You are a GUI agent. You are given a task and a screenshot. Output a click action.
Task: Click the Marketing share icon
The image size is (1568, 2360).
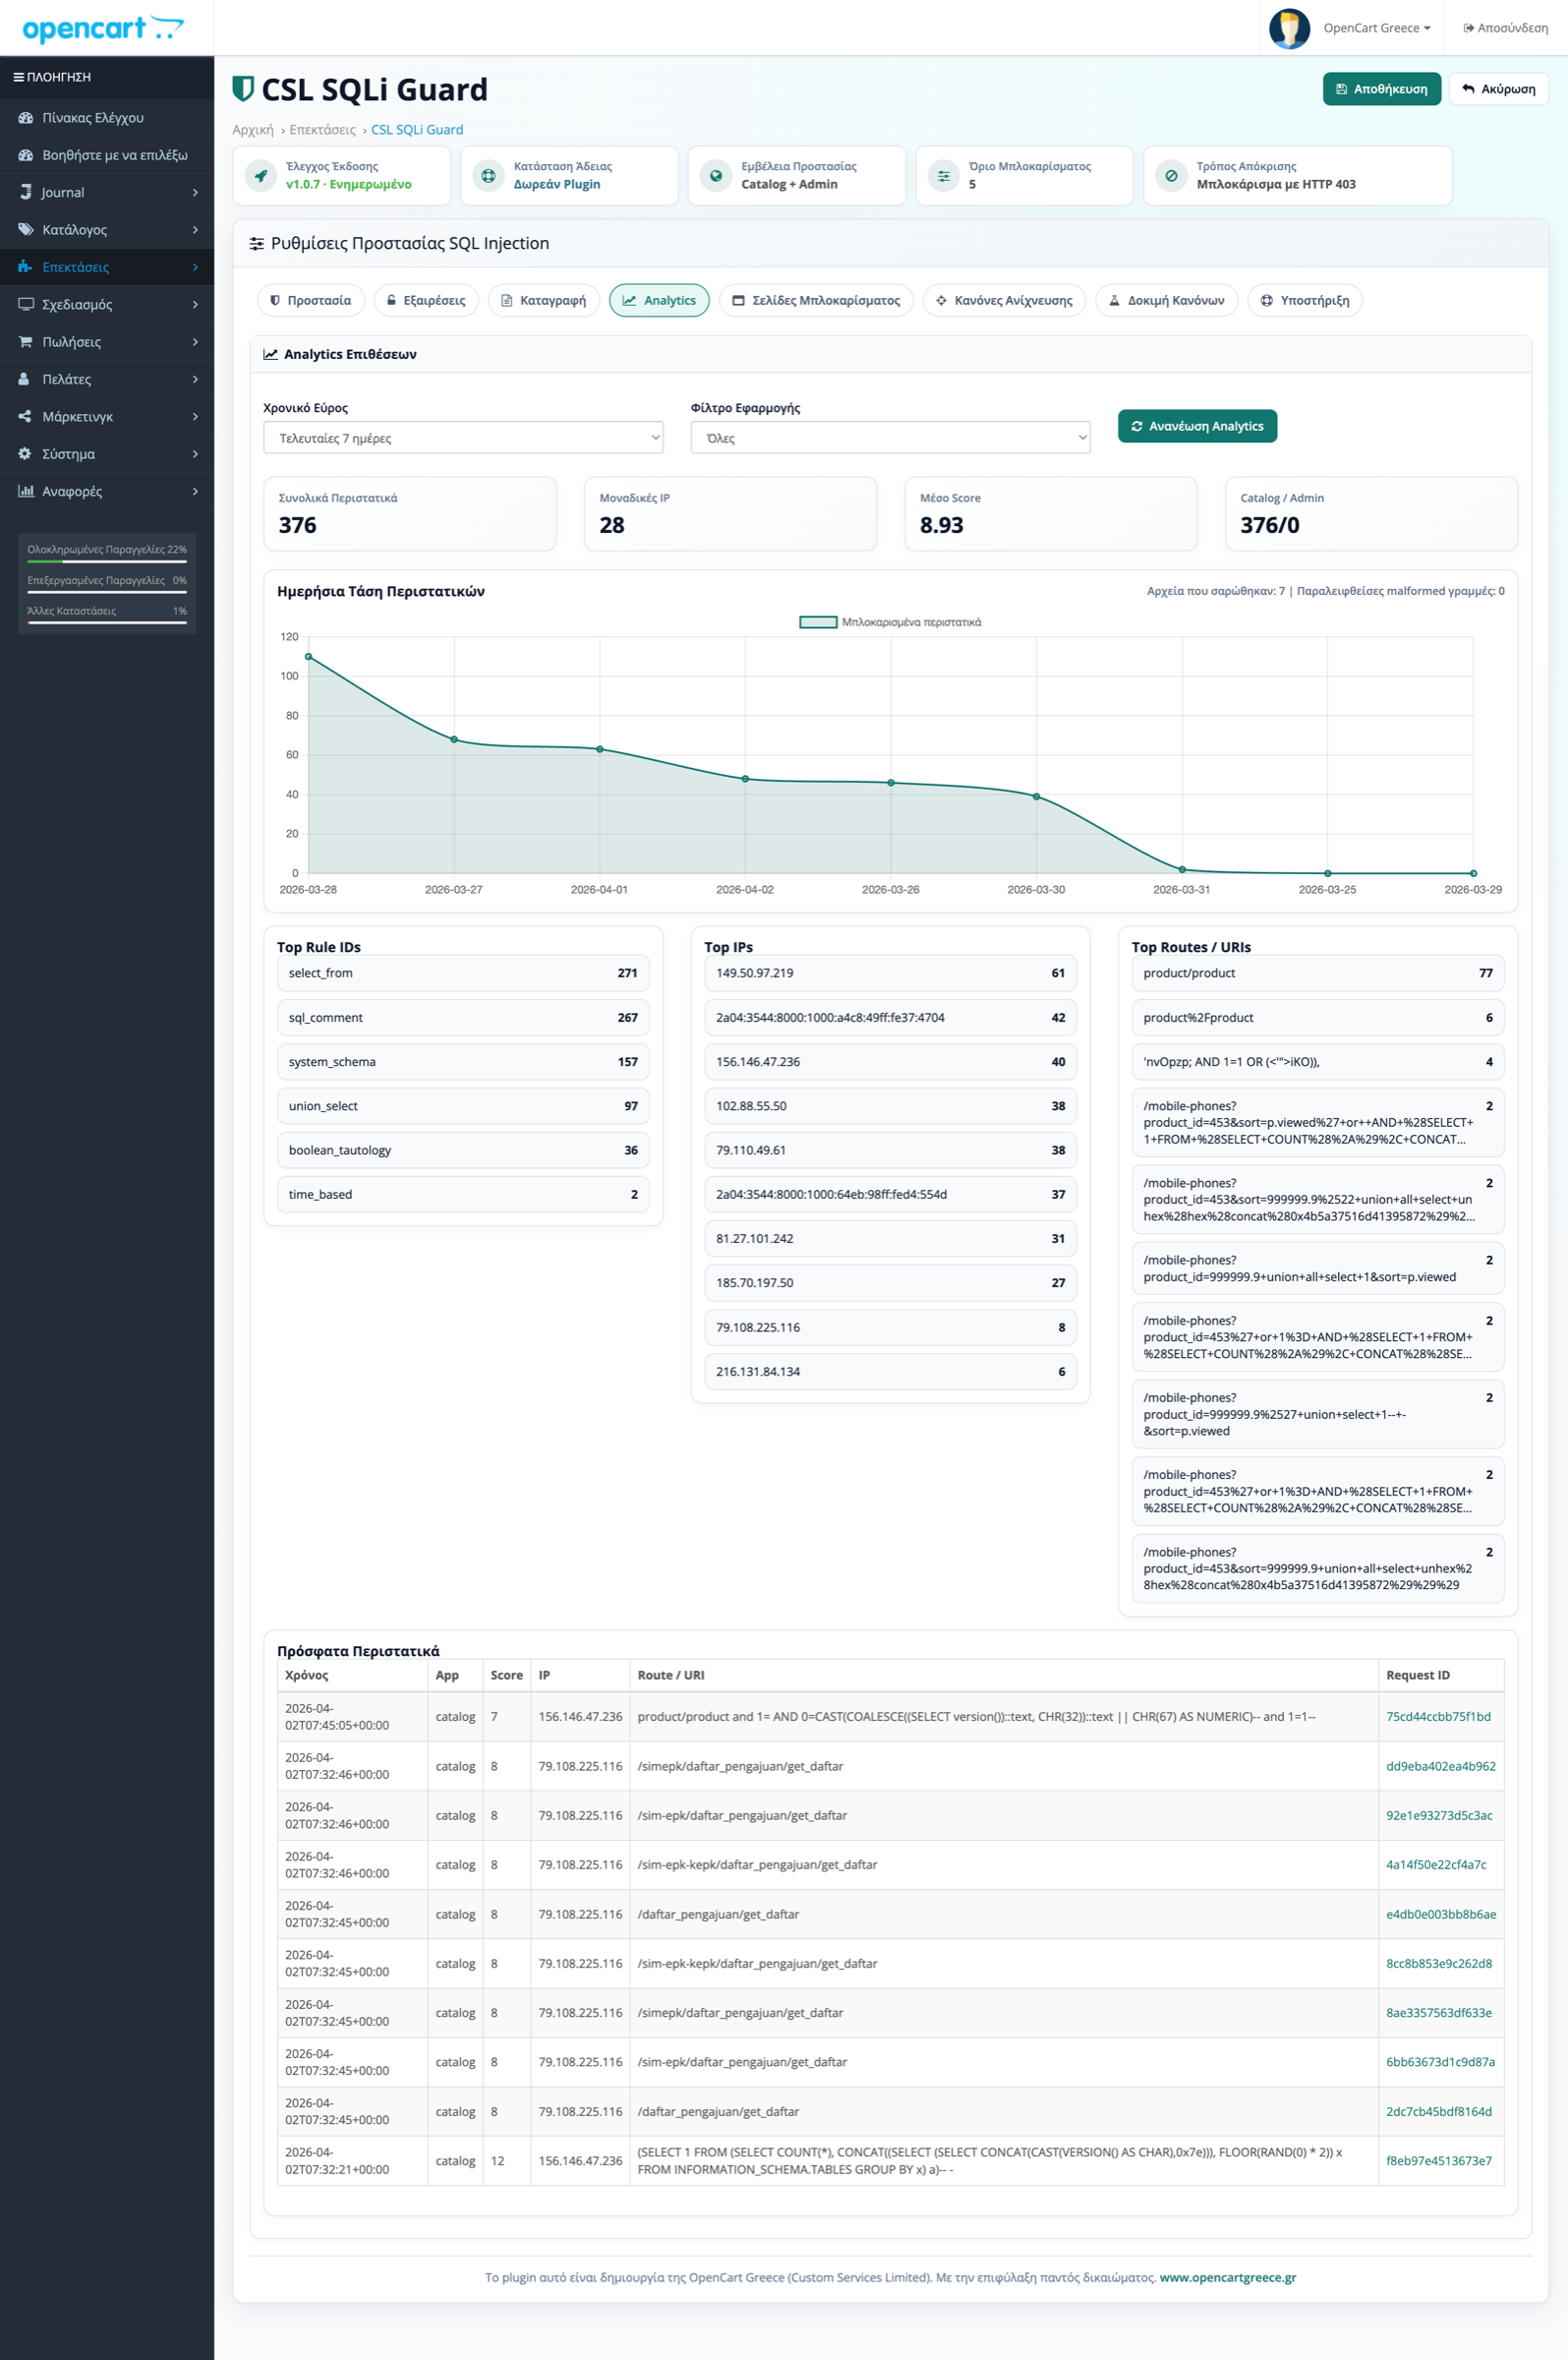25,416
